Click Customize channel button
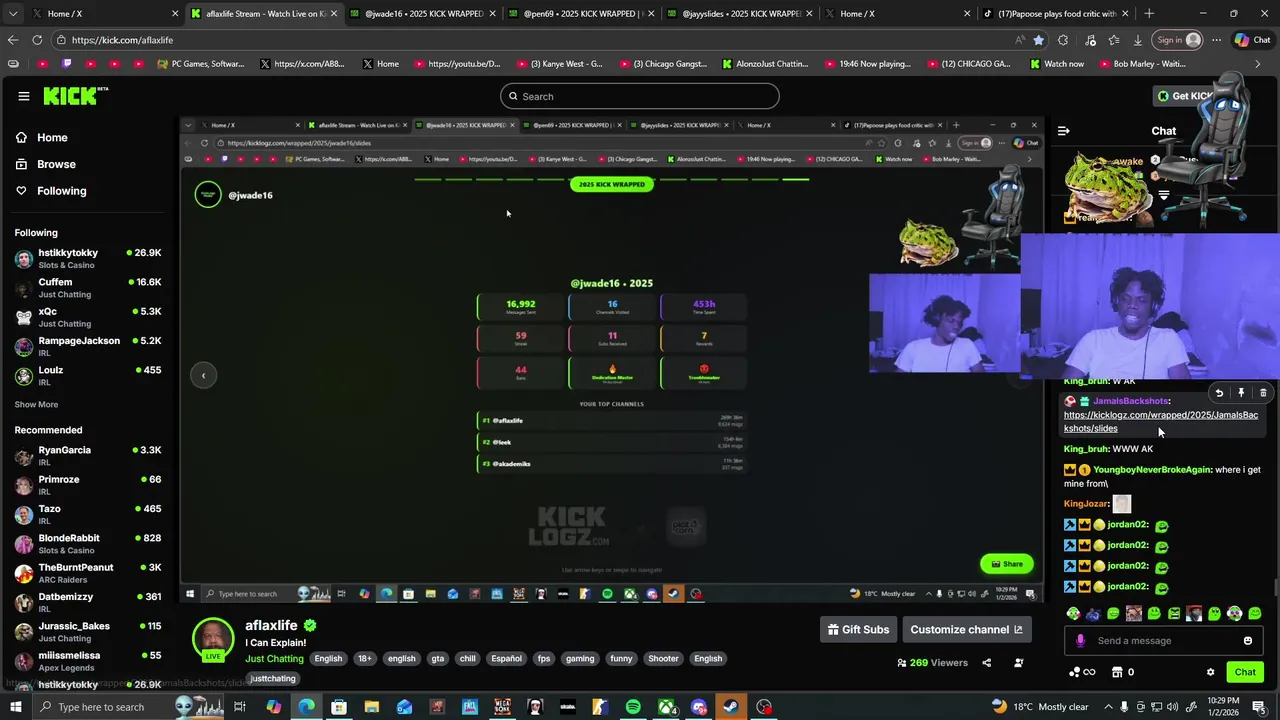 966,630
